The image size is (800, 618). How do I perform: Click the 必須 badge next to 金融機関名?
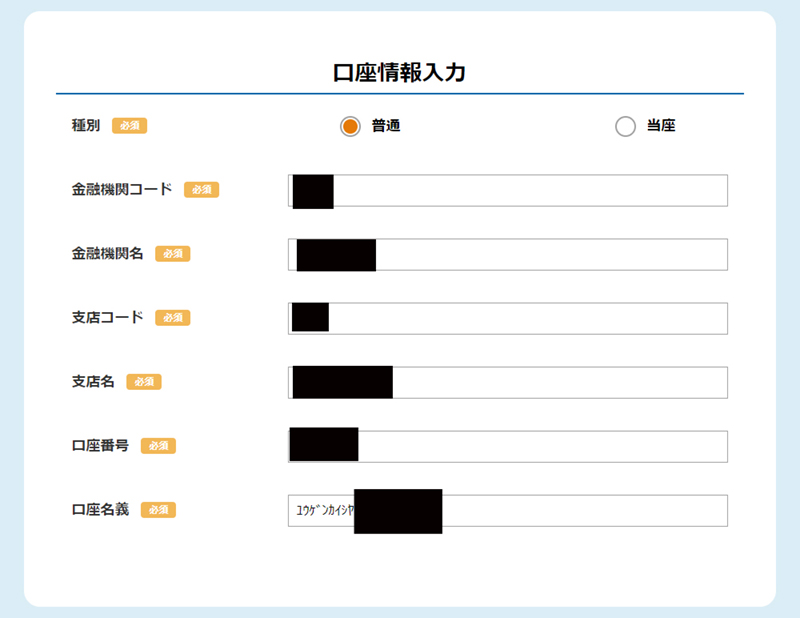(173, 254)
